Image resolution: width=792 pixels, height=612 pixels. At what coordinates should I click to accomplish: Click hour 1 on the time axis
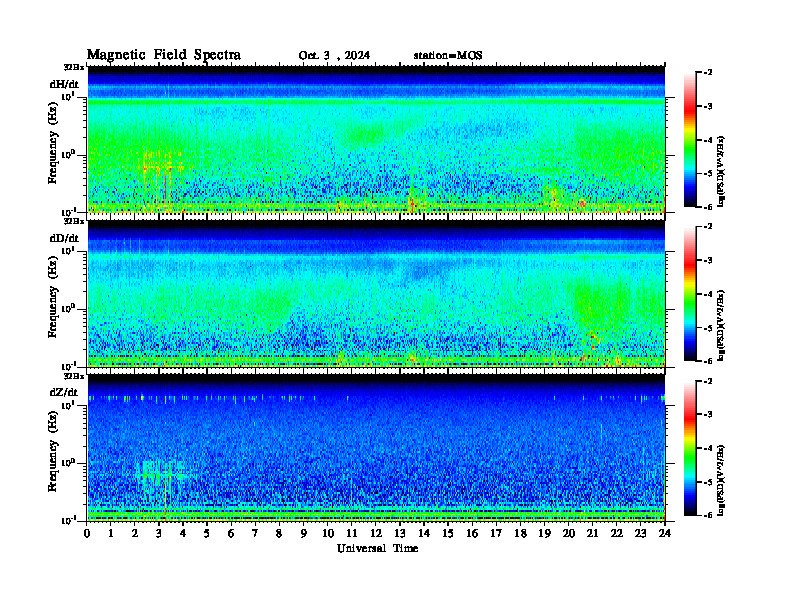tap(111, 533)
